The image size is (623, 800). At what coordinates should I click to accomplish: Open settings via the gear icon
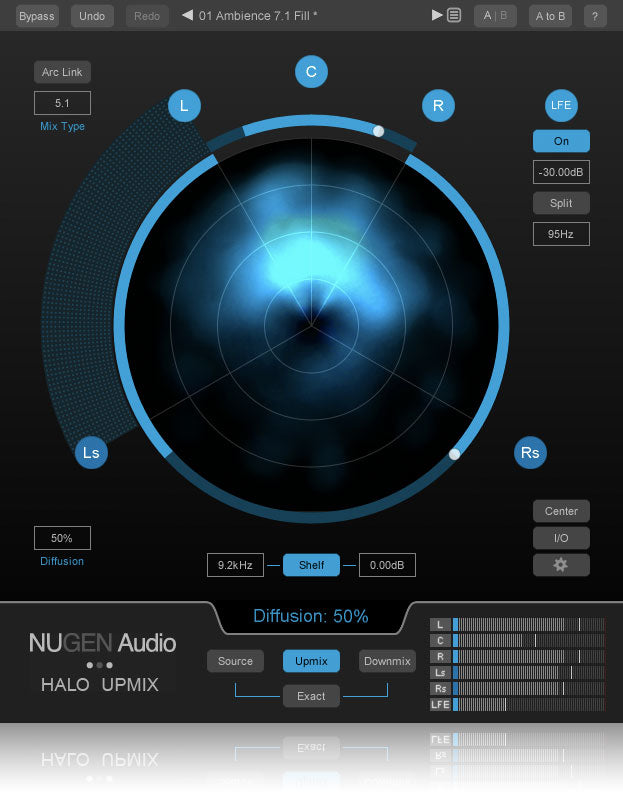click(561, 565)
